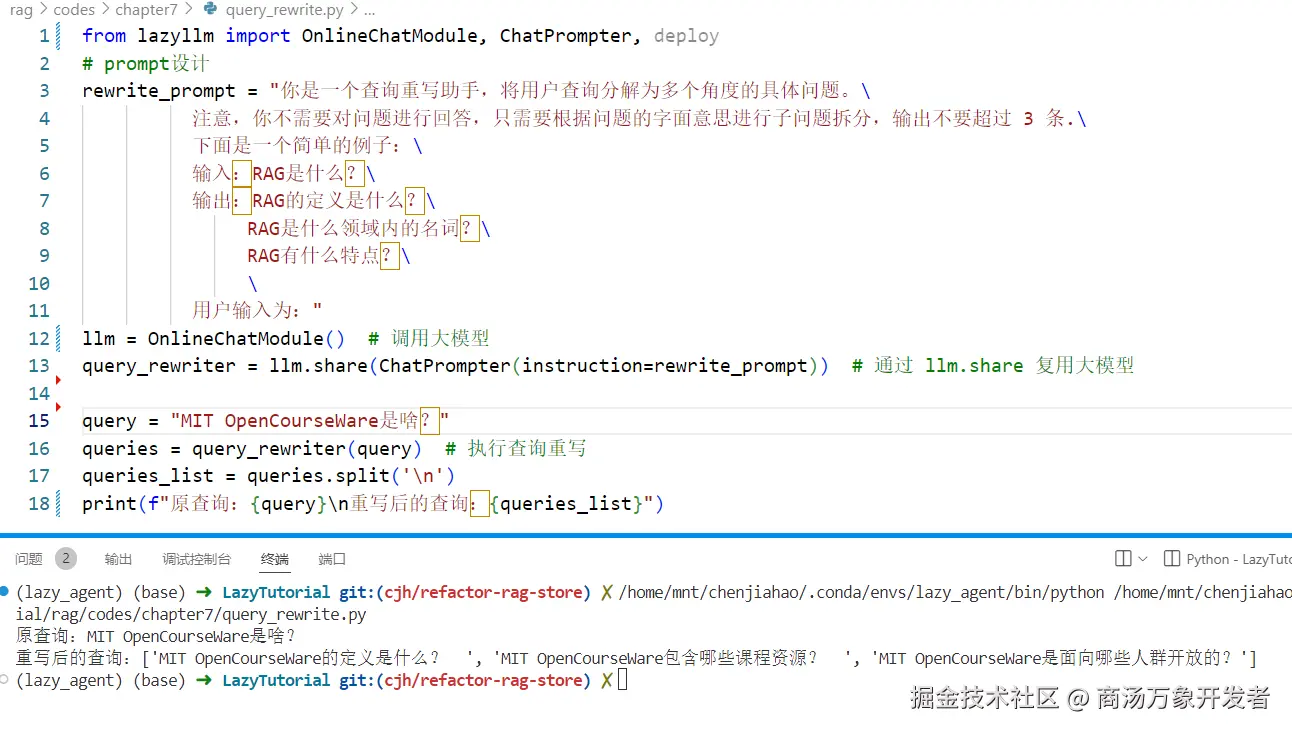Switch to the 调试控制台 tab
The height and width of the screenshot is (733, 1292).
click(x=197, y=559)
